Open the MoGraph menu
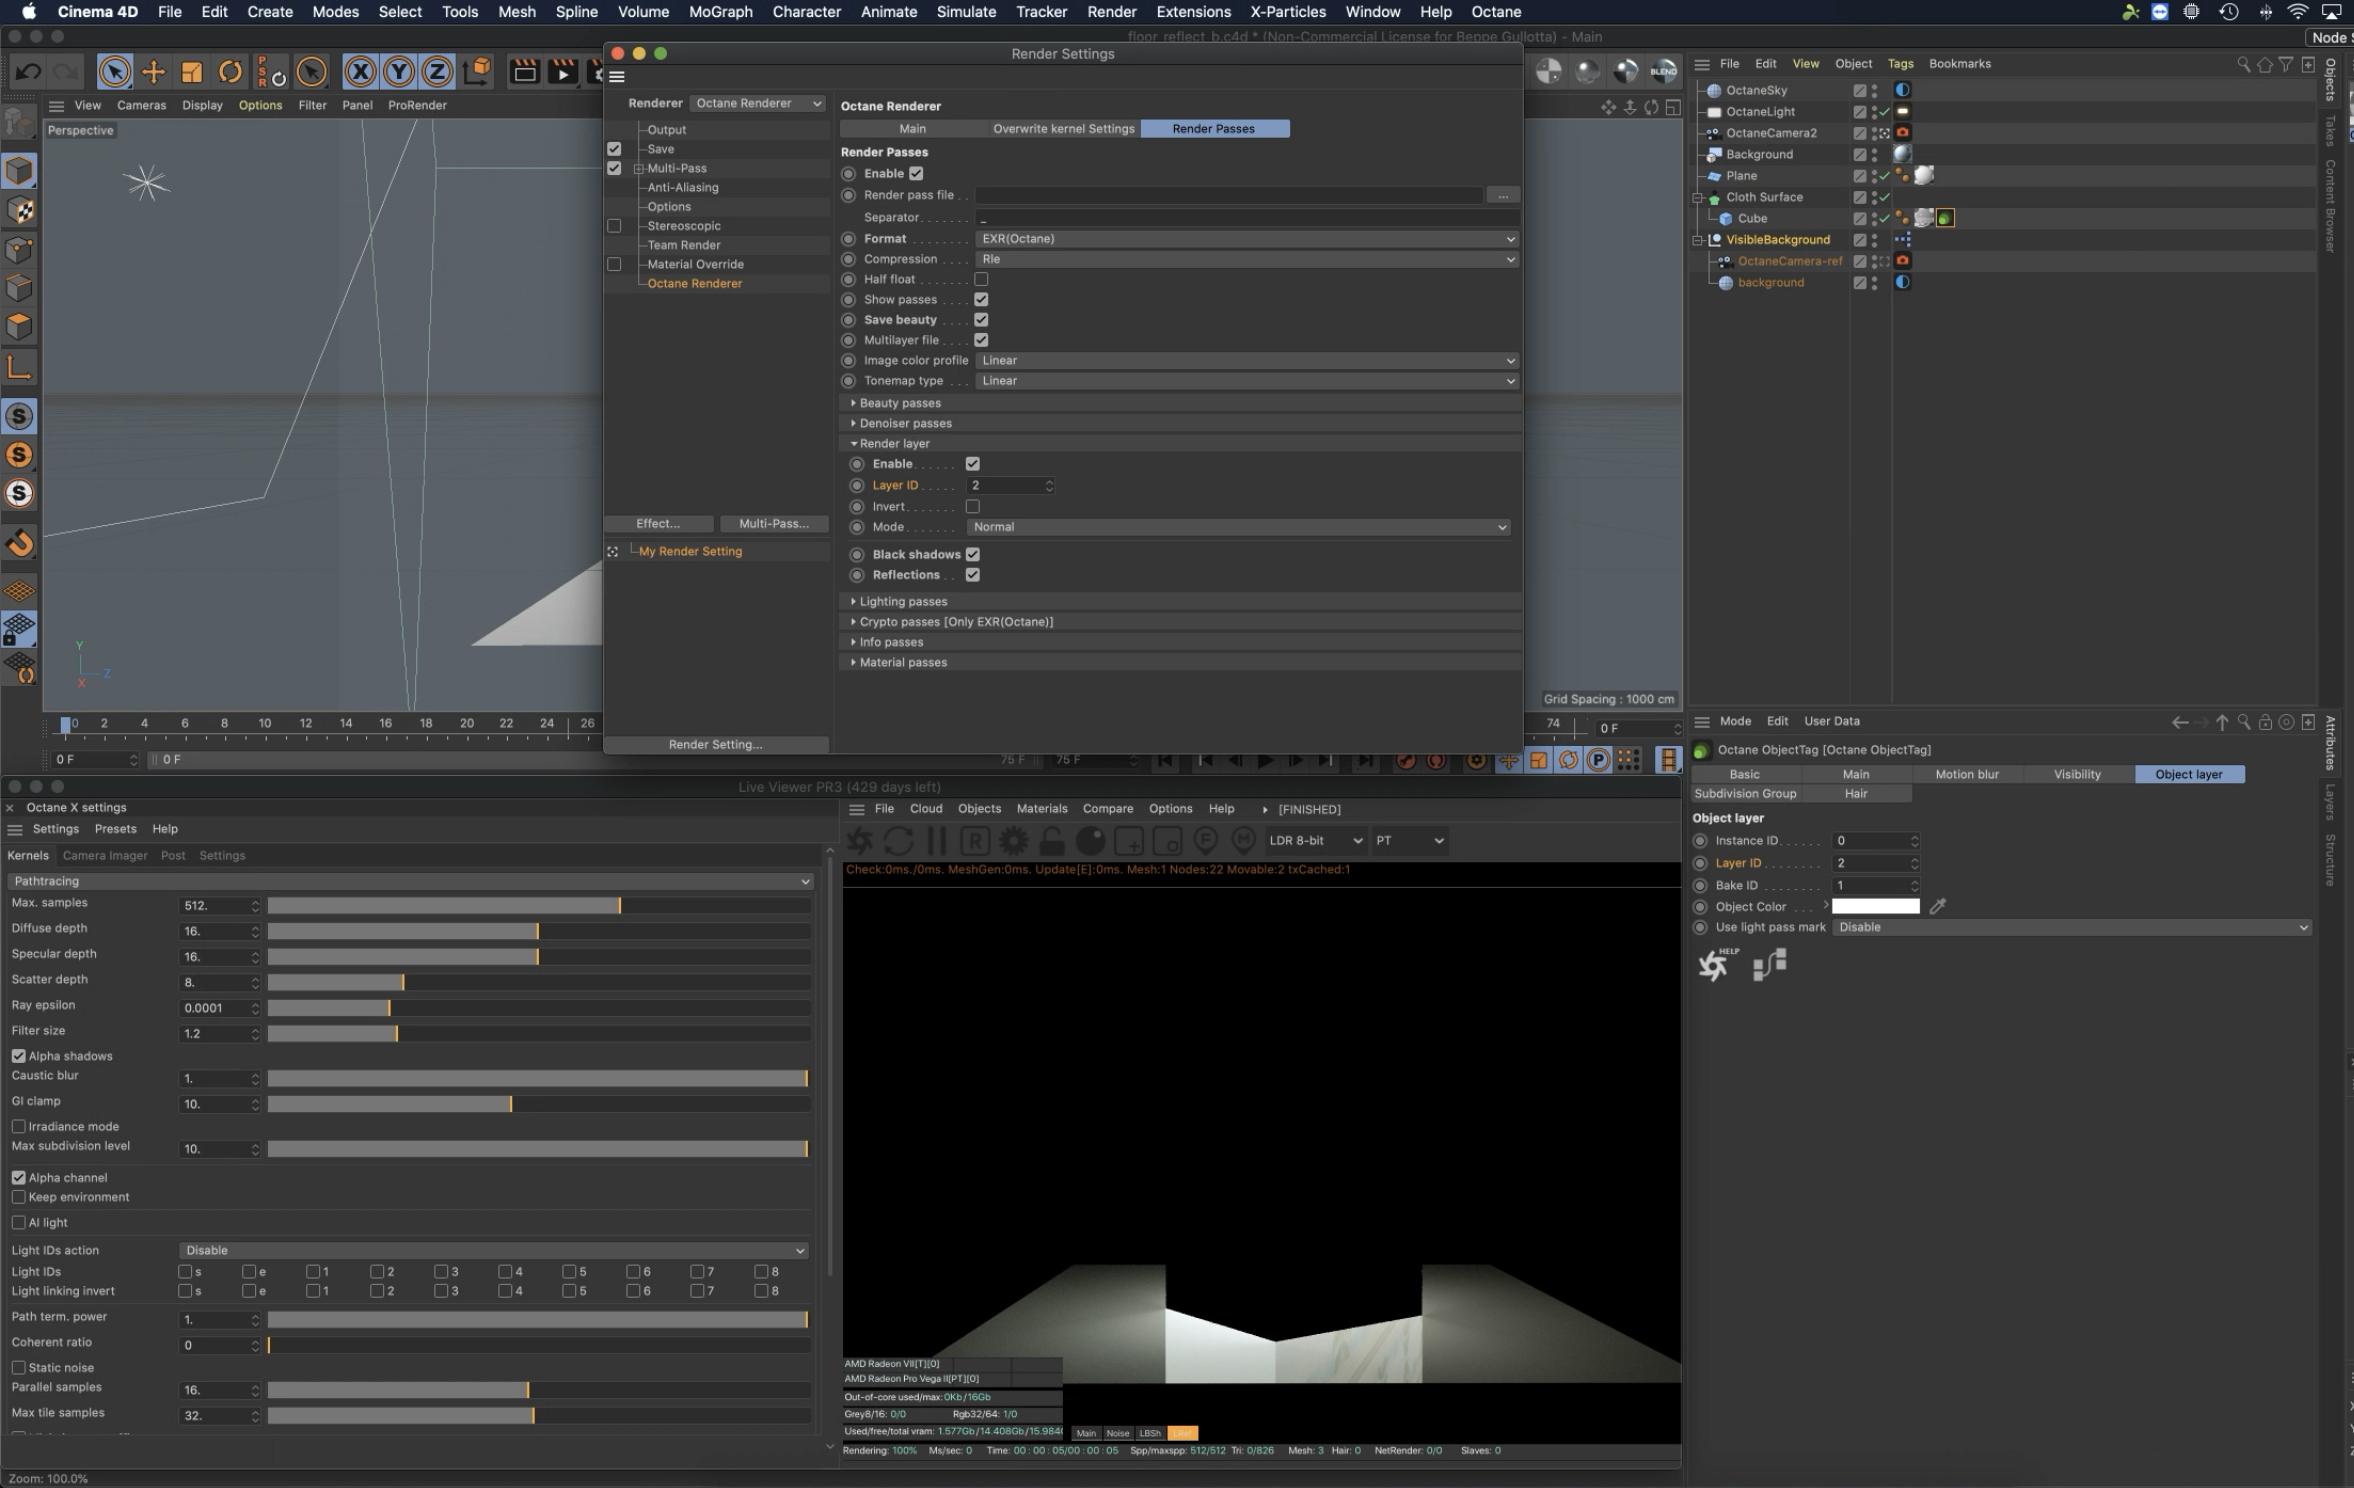2354x1488 pixels. [x=720, y=12]
